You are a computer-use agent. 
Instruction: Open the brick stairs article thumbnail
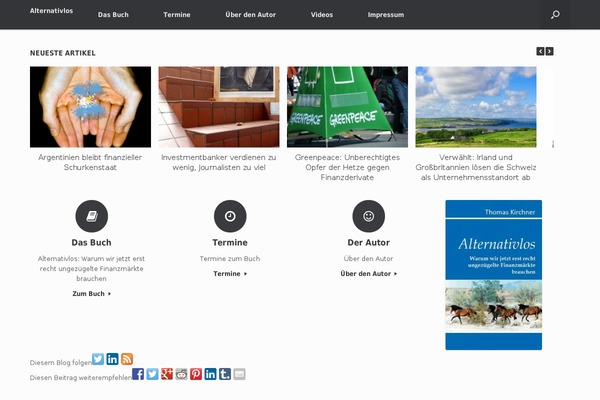coord(219,107)
